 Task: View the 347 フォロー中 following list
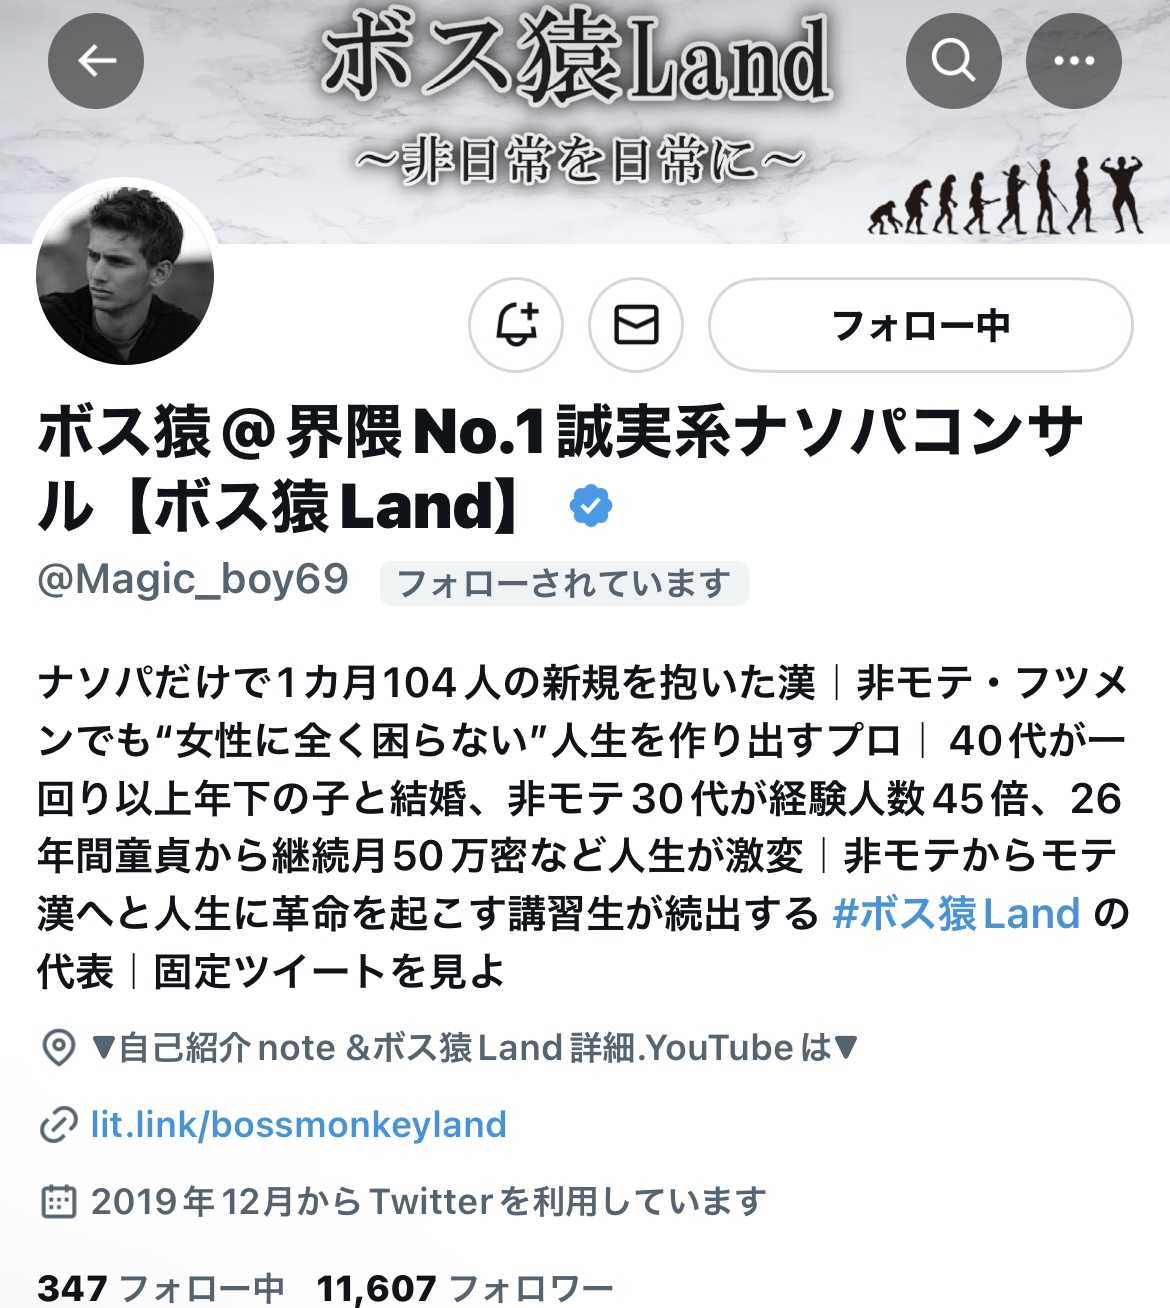[x=161, y=1288]
